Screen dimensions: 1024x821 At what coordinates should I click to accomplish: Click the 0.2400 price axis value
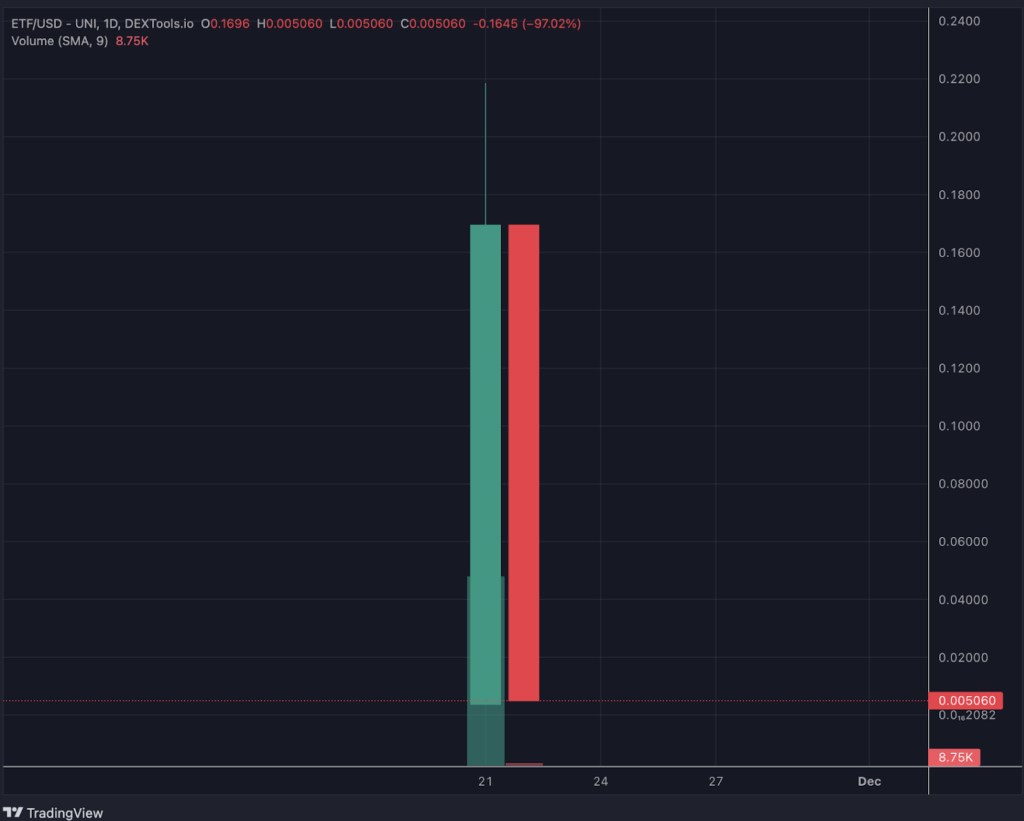(959, 22)
